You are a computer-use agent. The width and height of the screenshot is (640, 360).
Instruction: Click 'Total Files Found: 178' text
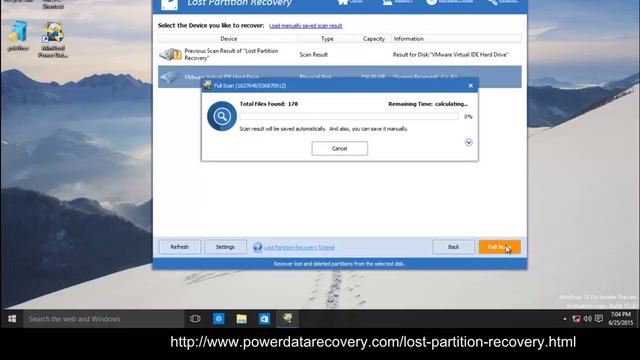pos(269,104)
